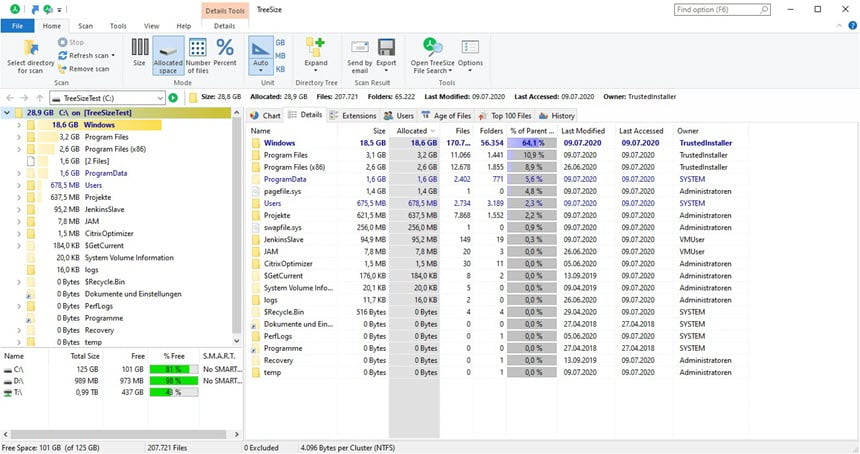This screenshot has height=454, width=860.
Task: Click the navigate forward arrow
Action: click(x=24, y=98)
